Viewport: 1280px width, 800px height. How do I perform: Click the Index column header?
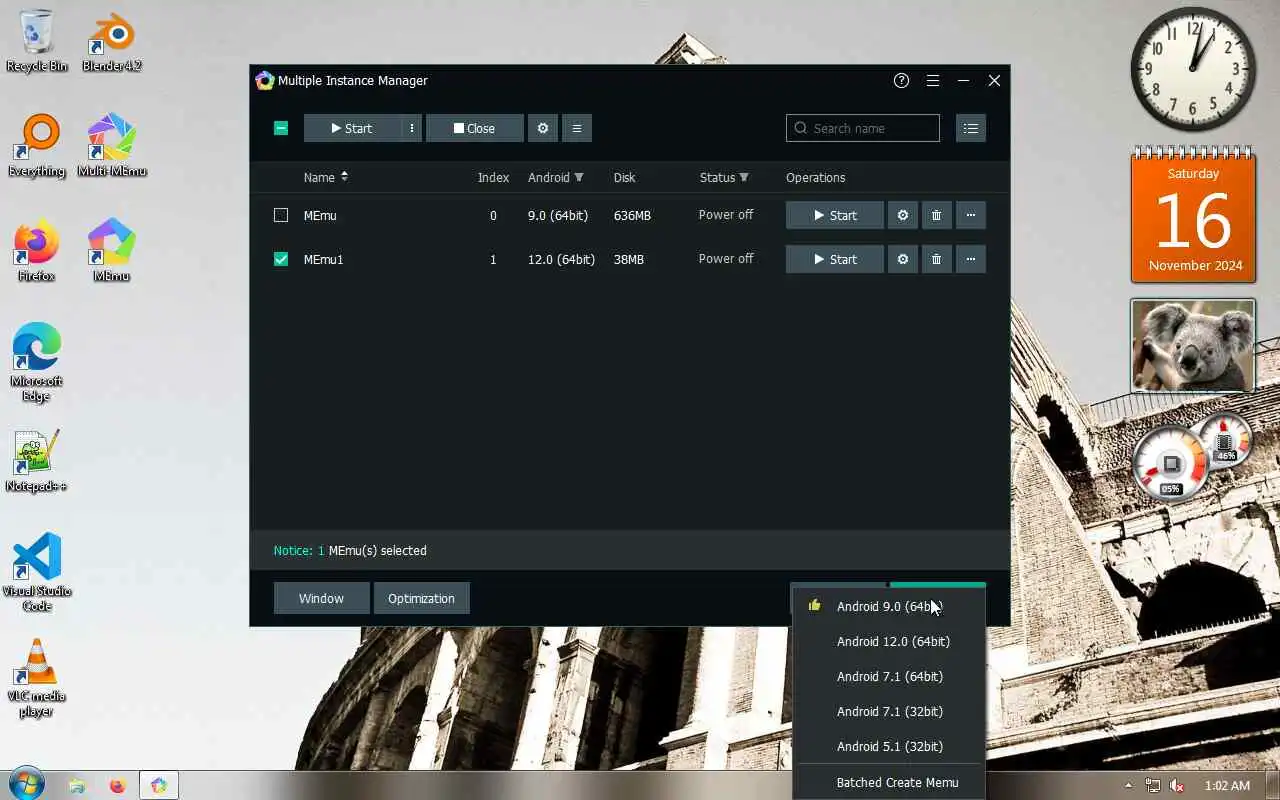tap(493, 177)
